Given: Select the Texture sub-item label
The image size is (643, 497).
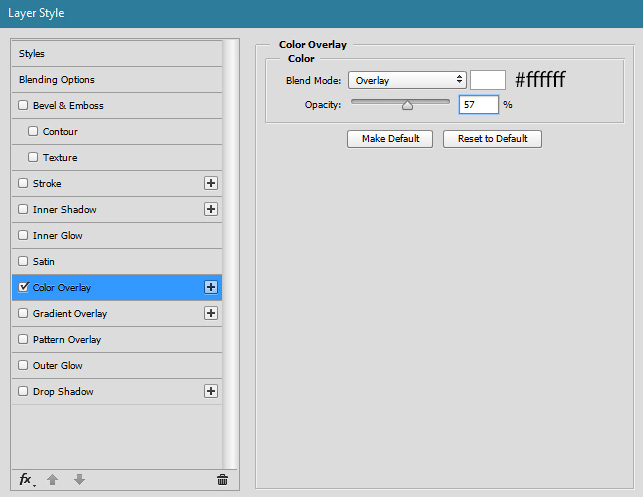Looking at the screenshot, I should pos(60,157).
